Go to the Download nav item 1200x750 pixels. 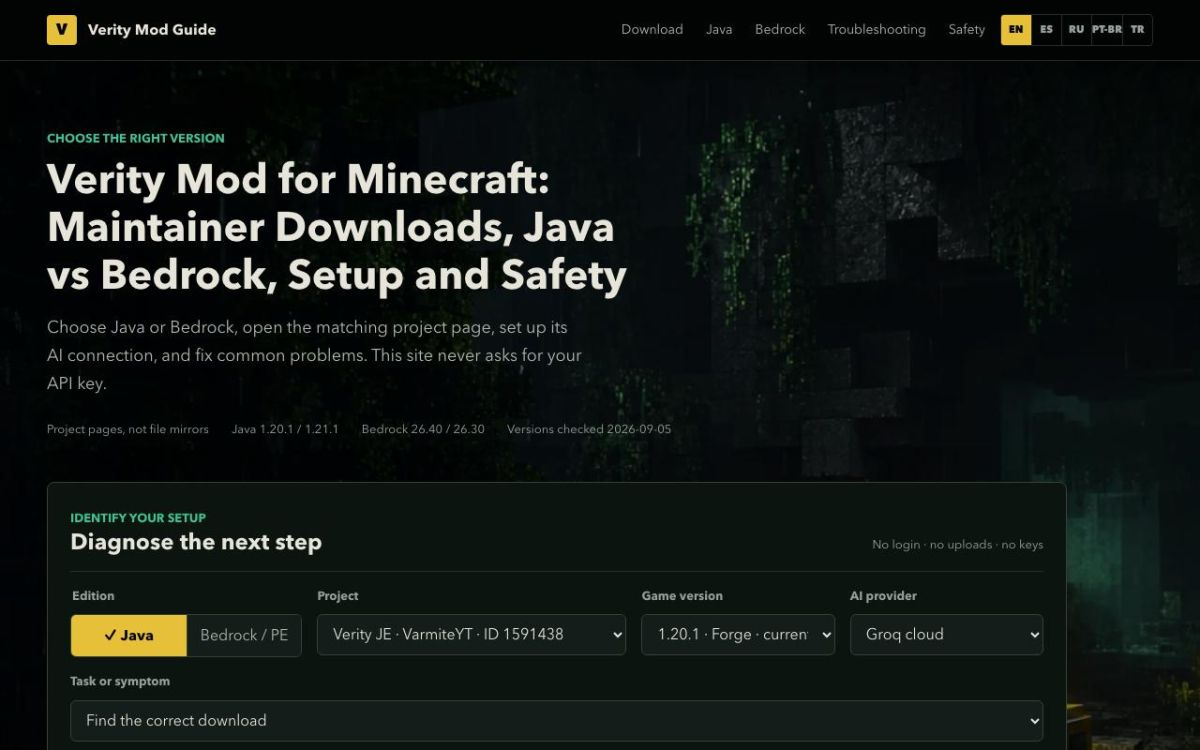(652, 30)
